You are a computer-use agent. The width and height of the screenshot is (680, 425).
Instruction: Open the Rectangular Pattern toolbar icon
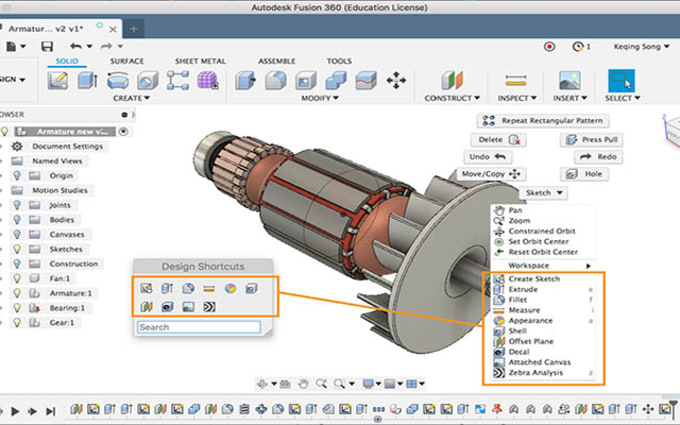177,80
